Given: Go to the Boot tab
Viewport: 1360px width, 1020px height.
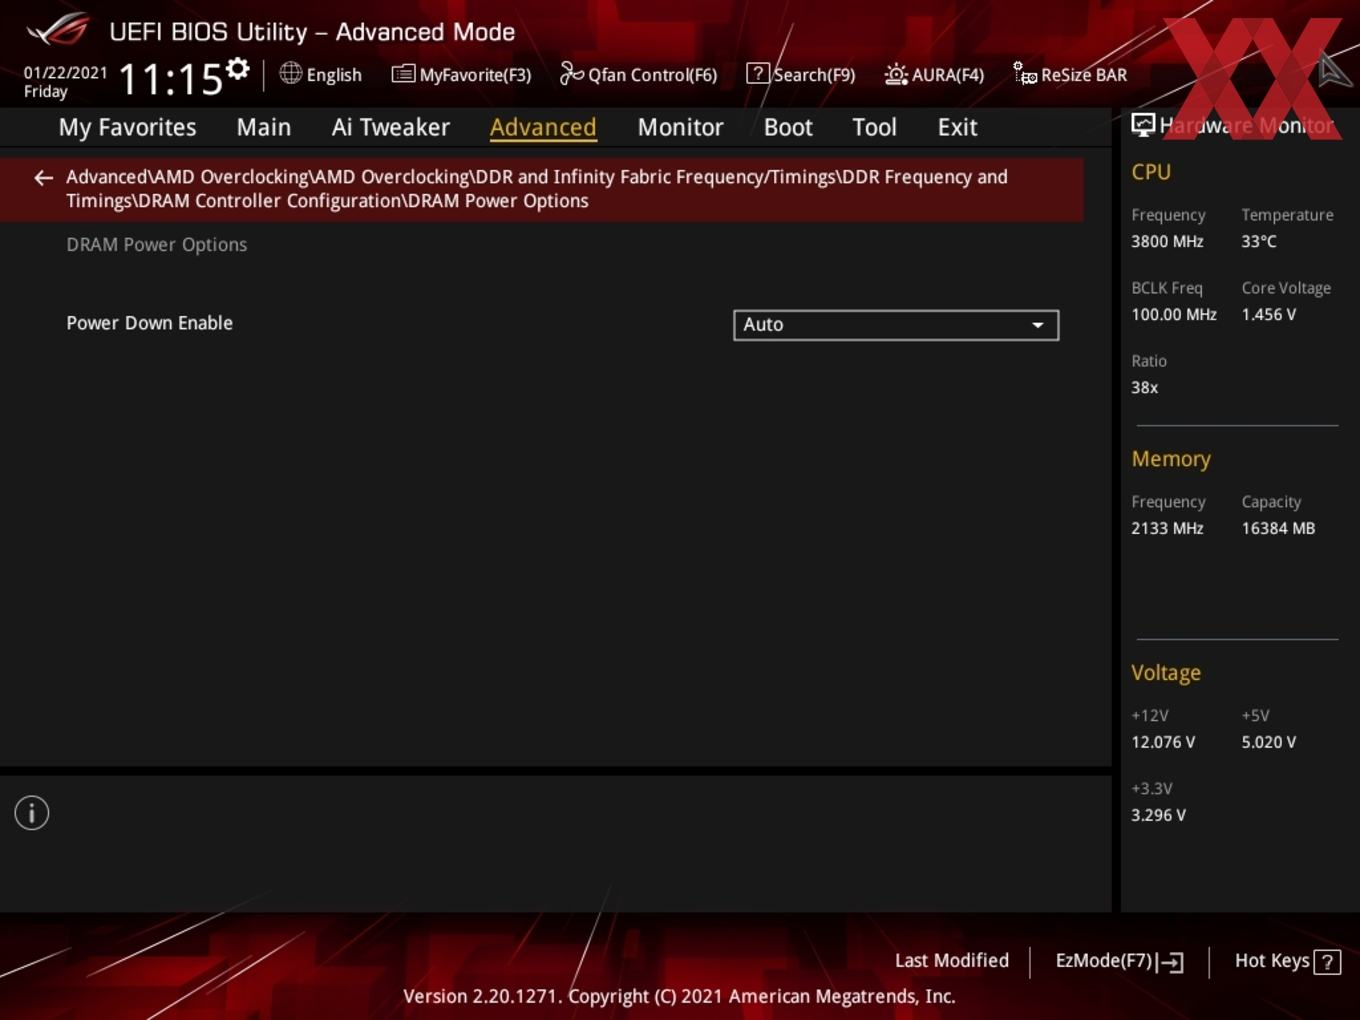Looking at the screenshot, I should click(788, 127).
